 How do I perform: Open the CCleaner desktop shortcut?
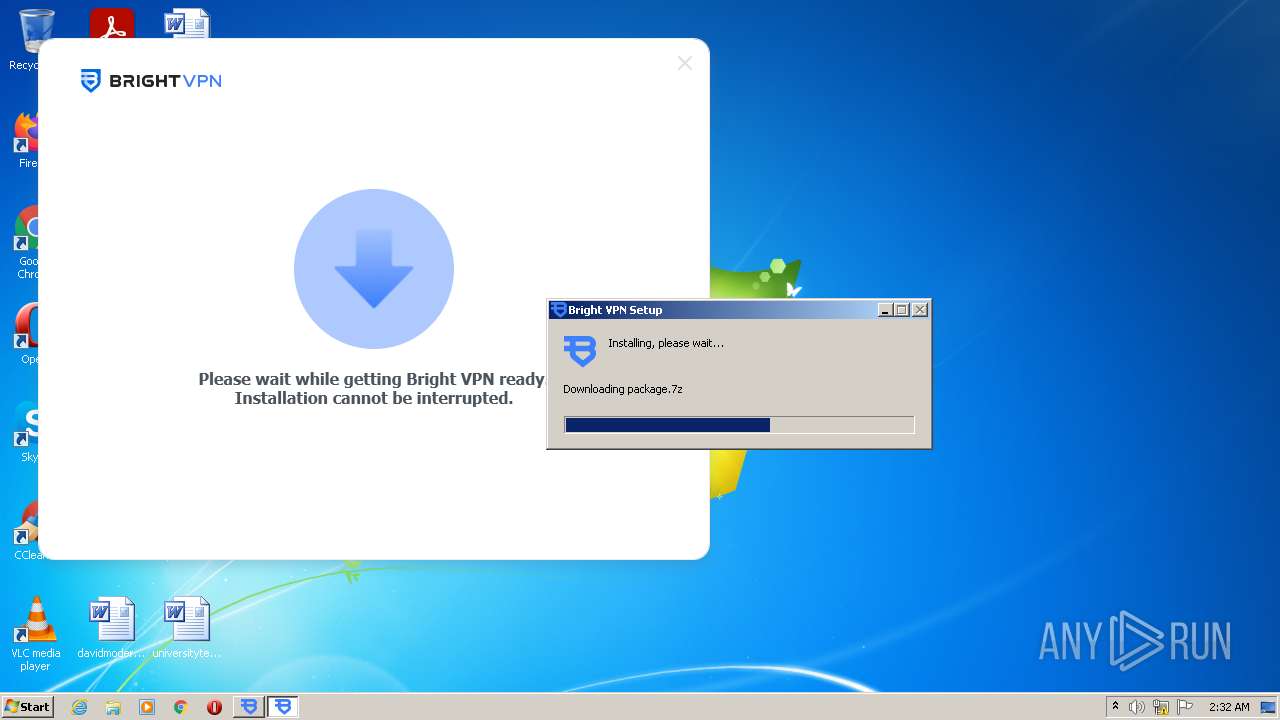[26, 530]
